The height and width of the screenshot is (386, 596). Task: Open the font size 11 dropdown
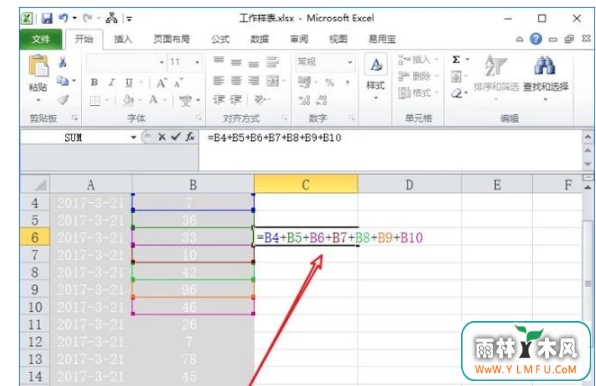[x=197, y=62]
